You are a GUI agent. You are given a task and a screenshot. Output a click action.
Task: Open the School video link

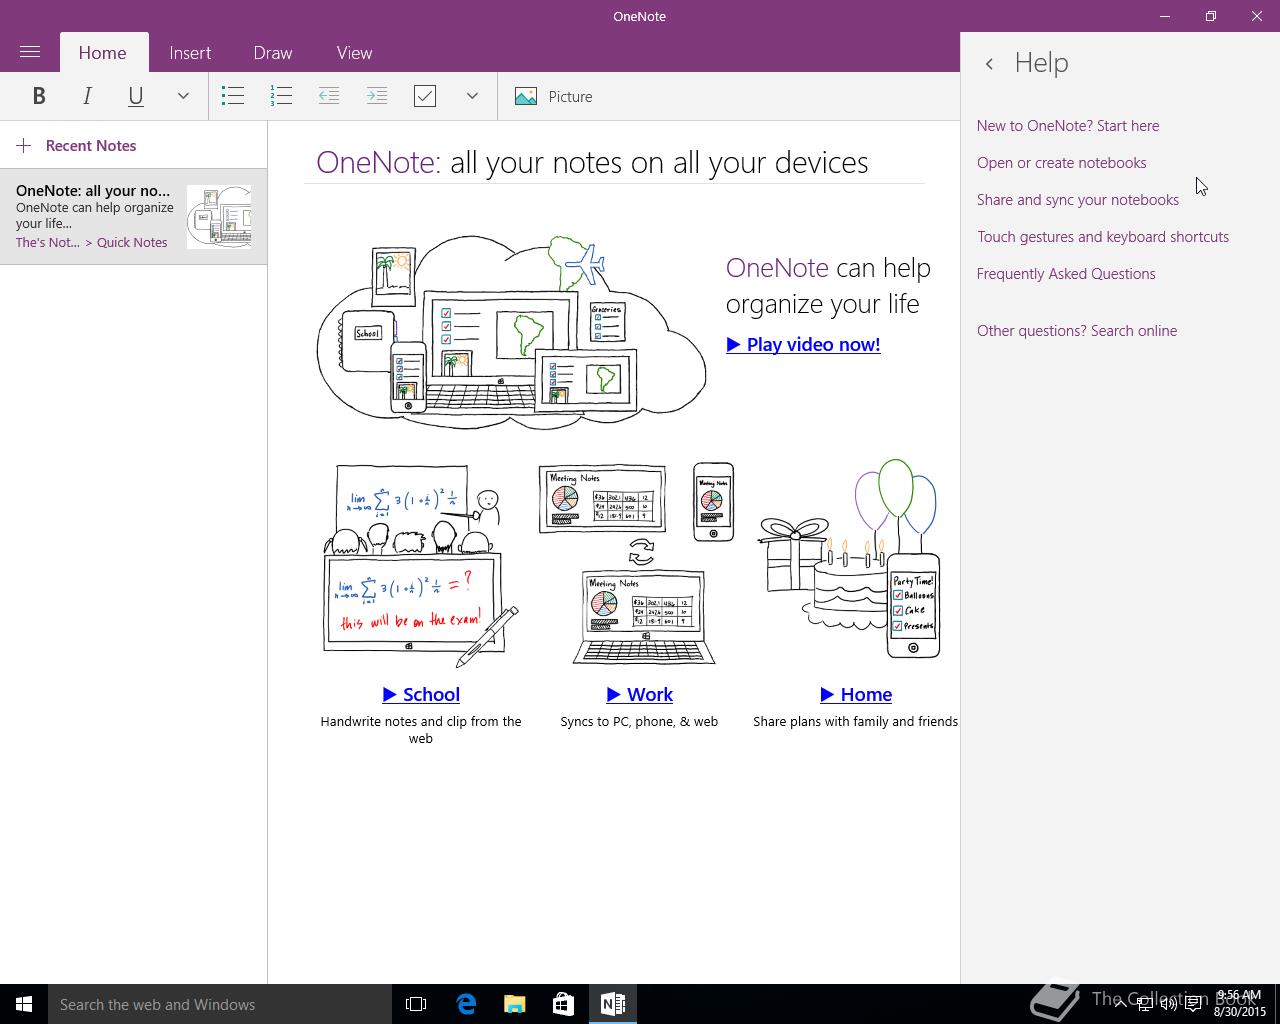click(x=421, y=694)
